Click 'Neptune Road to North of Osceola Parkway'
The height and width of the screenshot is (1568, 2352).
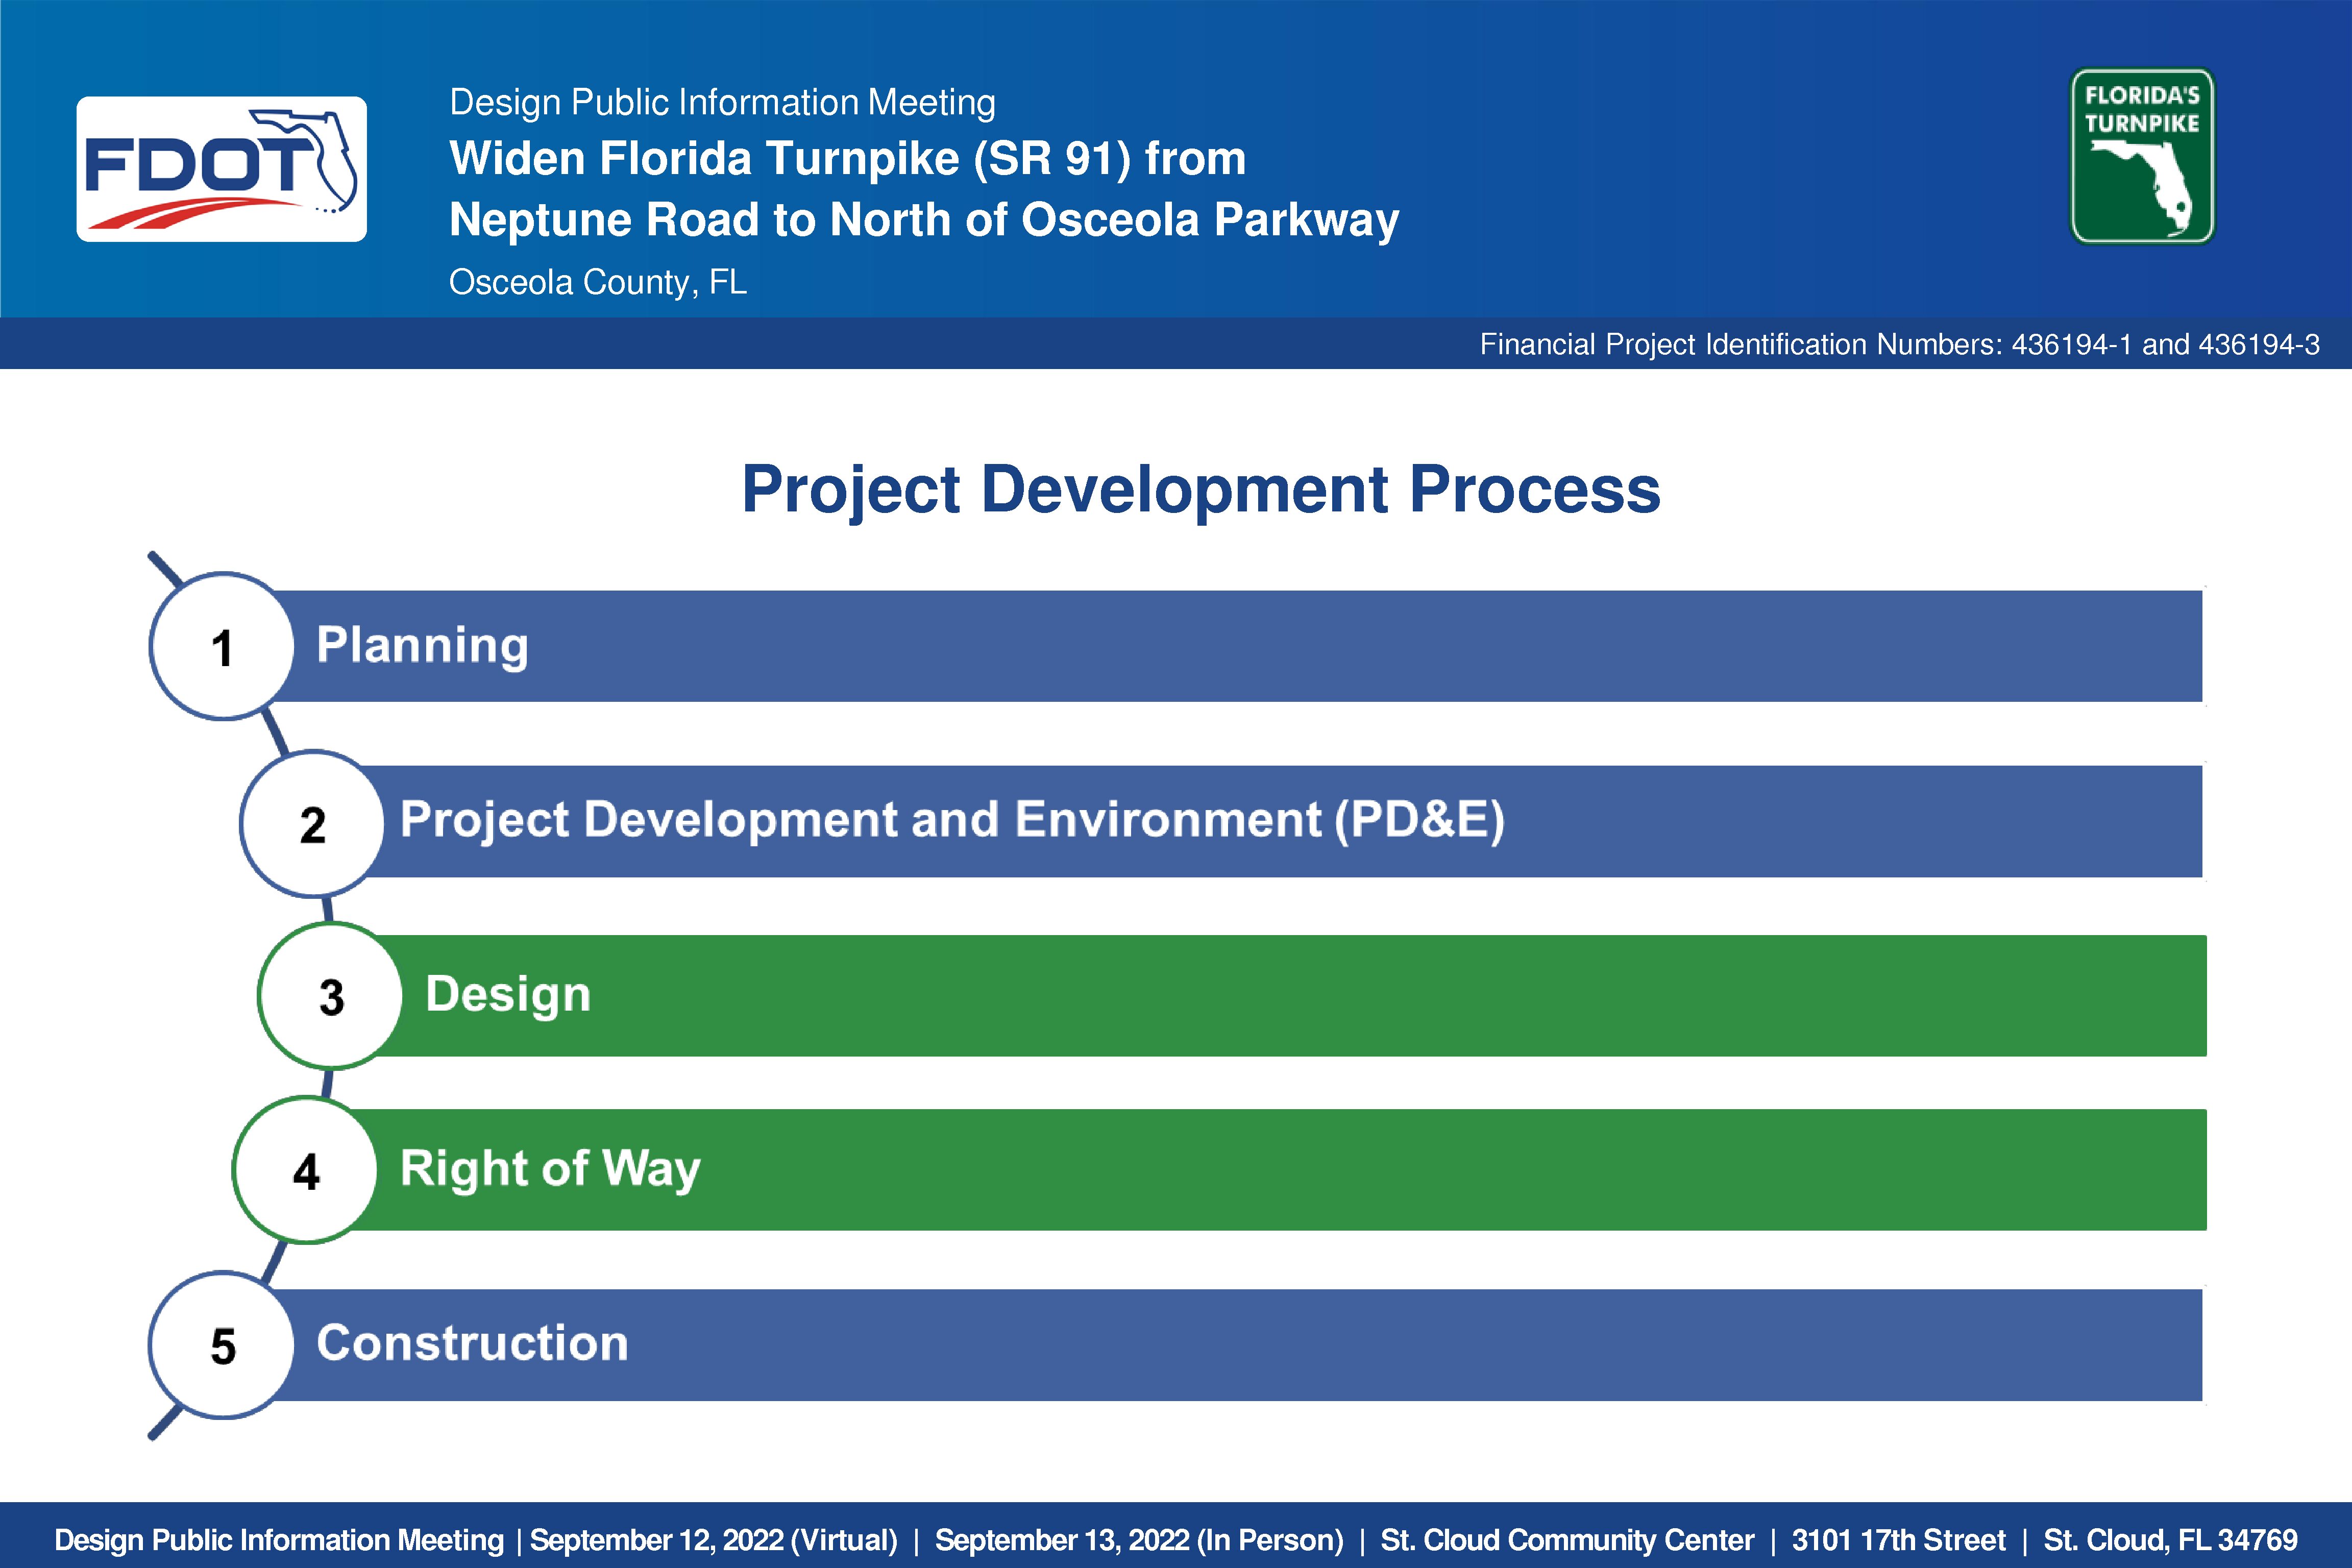[x=924, y=220]
